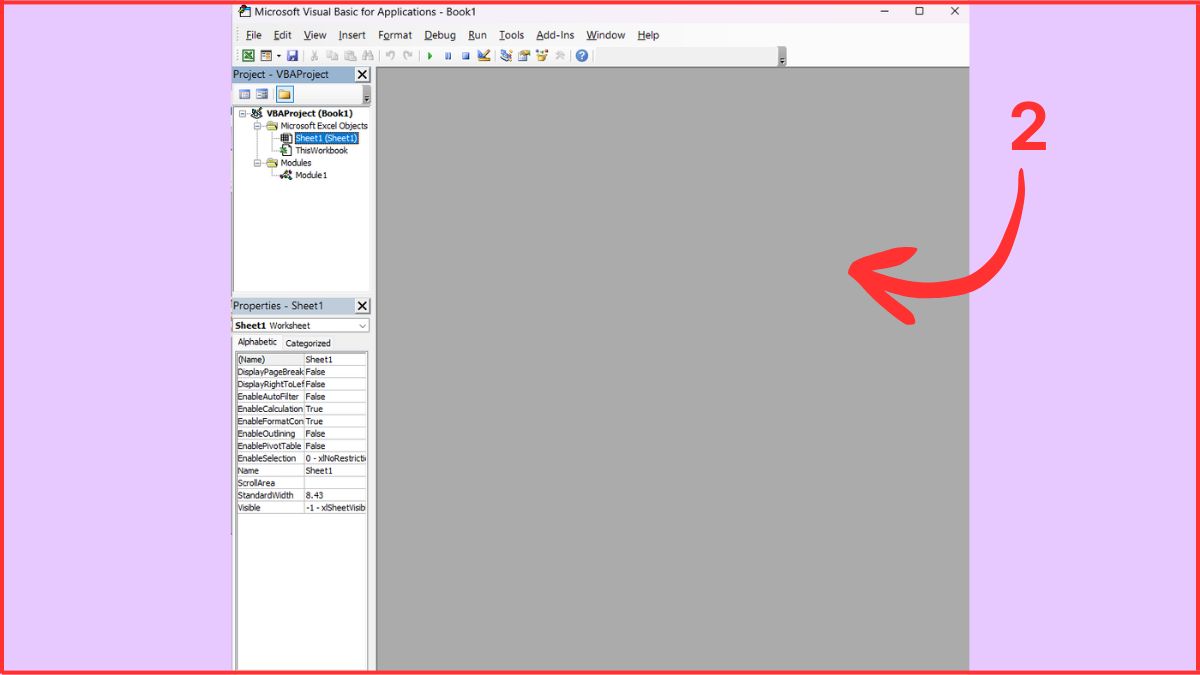Image resolution: width=1200 pixels, height=675 pixels.
Task: Click the EnablePivotTable property row
Action: 301,446
